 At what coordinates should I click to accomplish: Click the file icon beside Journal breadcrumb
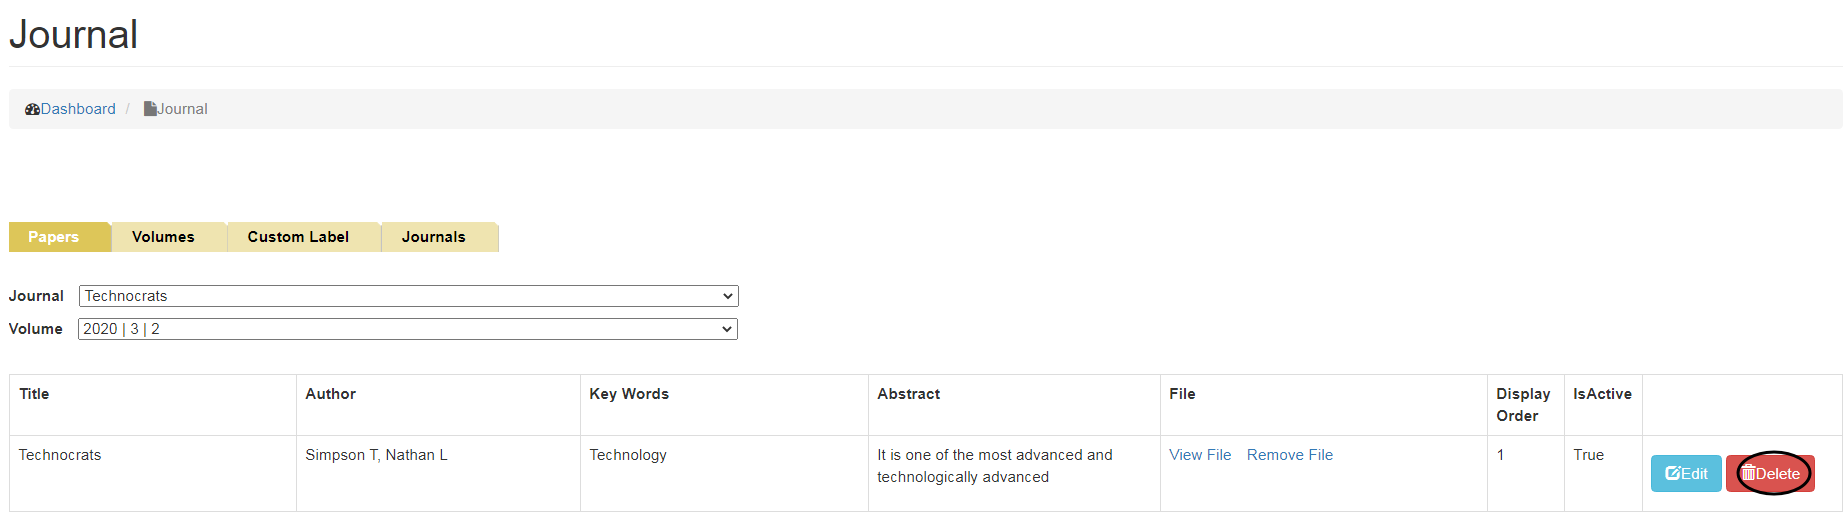(x=150, y=109)
